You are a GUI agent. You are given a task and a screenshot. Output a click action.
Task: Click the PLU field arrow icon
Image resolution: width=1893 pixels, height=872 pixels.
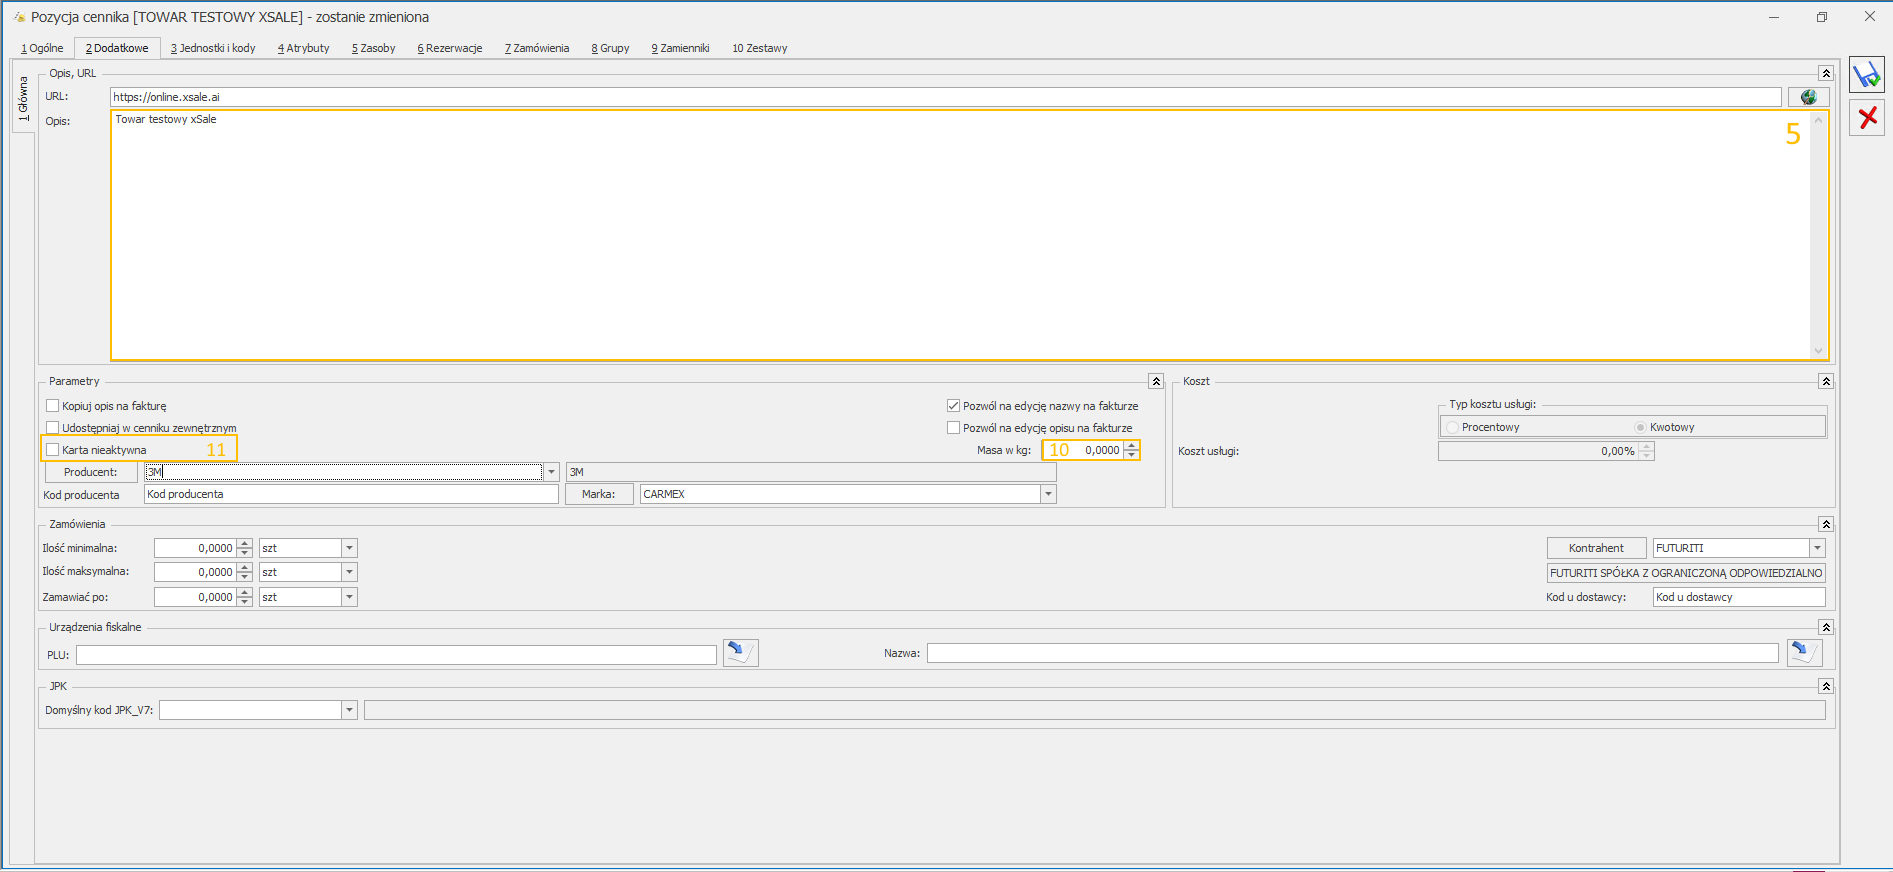[740, 653]
